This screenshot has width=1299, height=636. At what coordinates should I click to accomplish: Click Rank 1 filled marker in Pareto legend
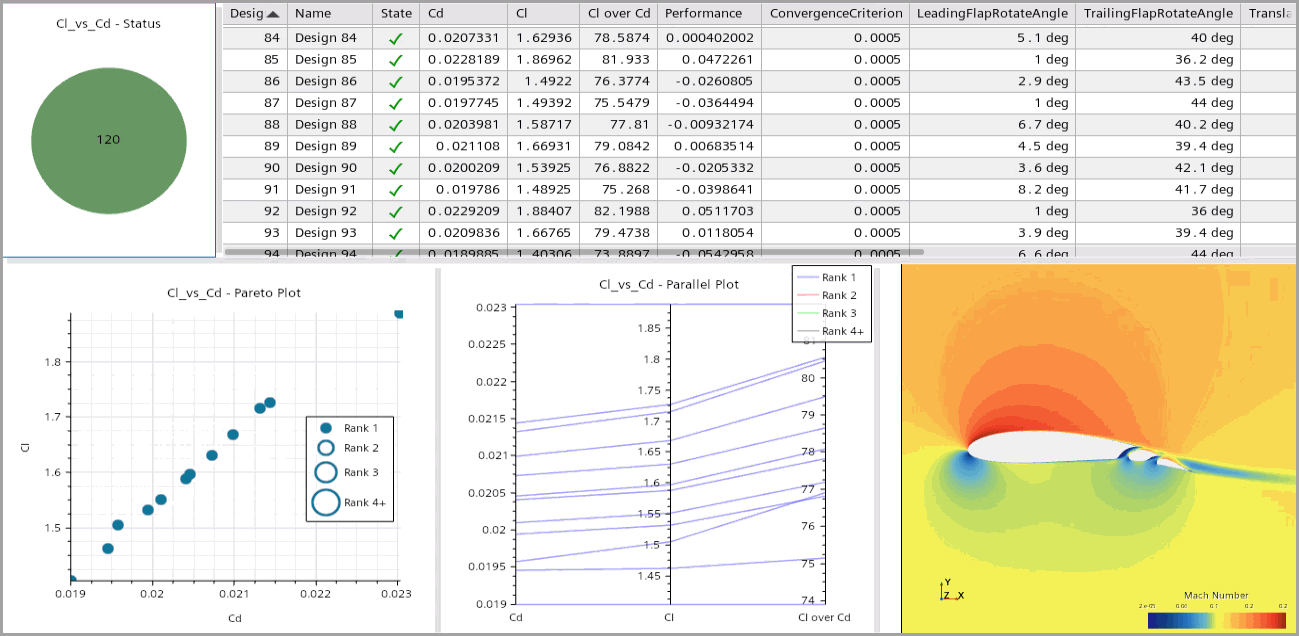pyautogui.click(x=325, y=428)
